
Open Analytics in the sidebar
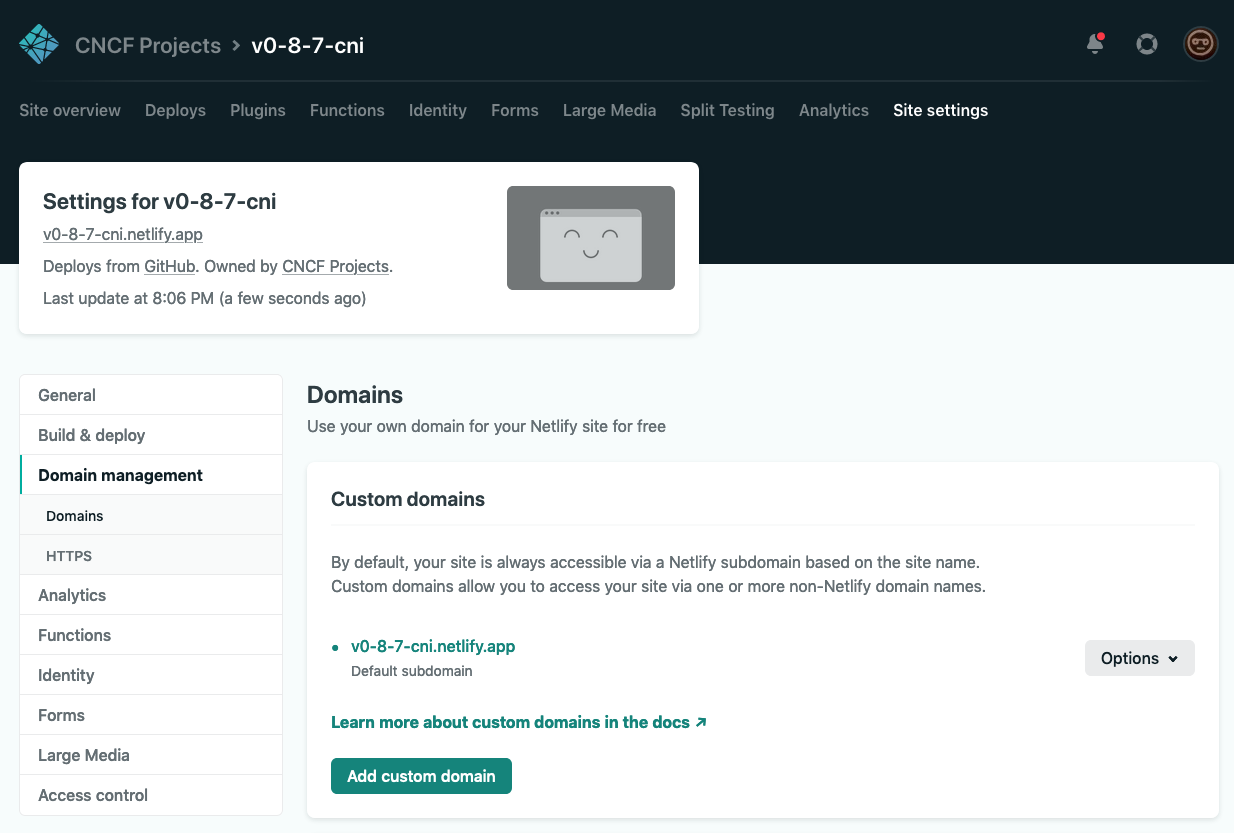tap(151, 595)
